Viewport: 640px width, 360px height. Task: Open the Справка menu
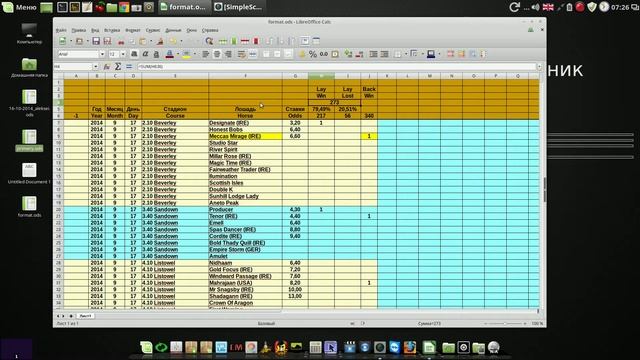point(210,30)
